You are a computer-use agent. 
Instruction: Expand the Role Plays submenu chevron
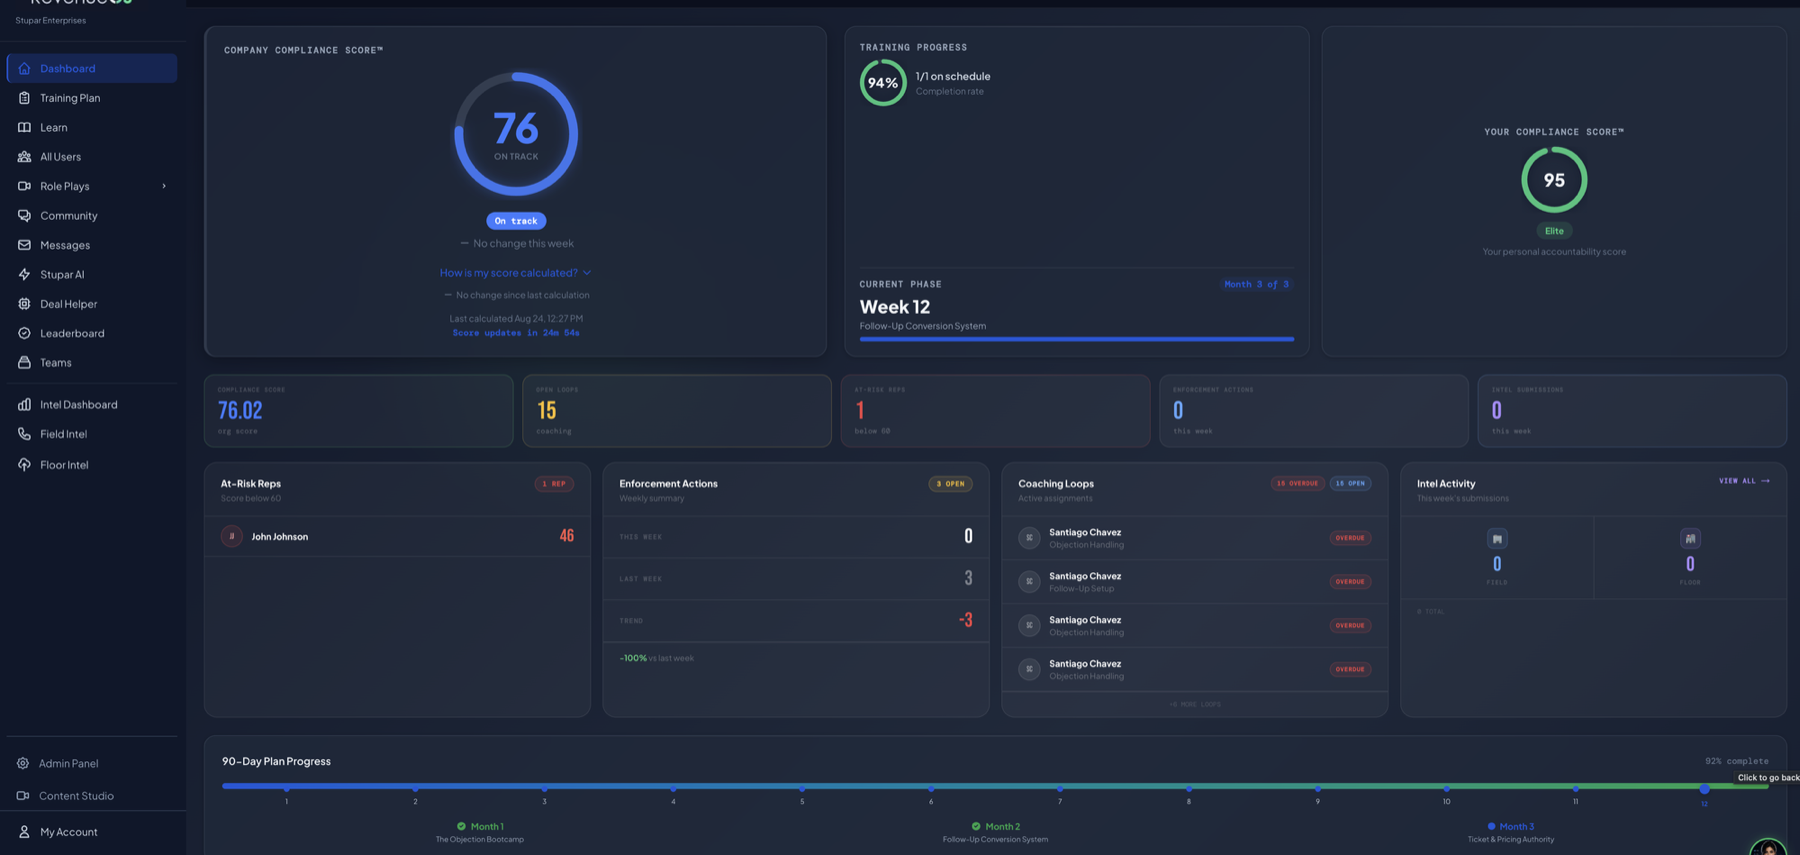(164, 186)
